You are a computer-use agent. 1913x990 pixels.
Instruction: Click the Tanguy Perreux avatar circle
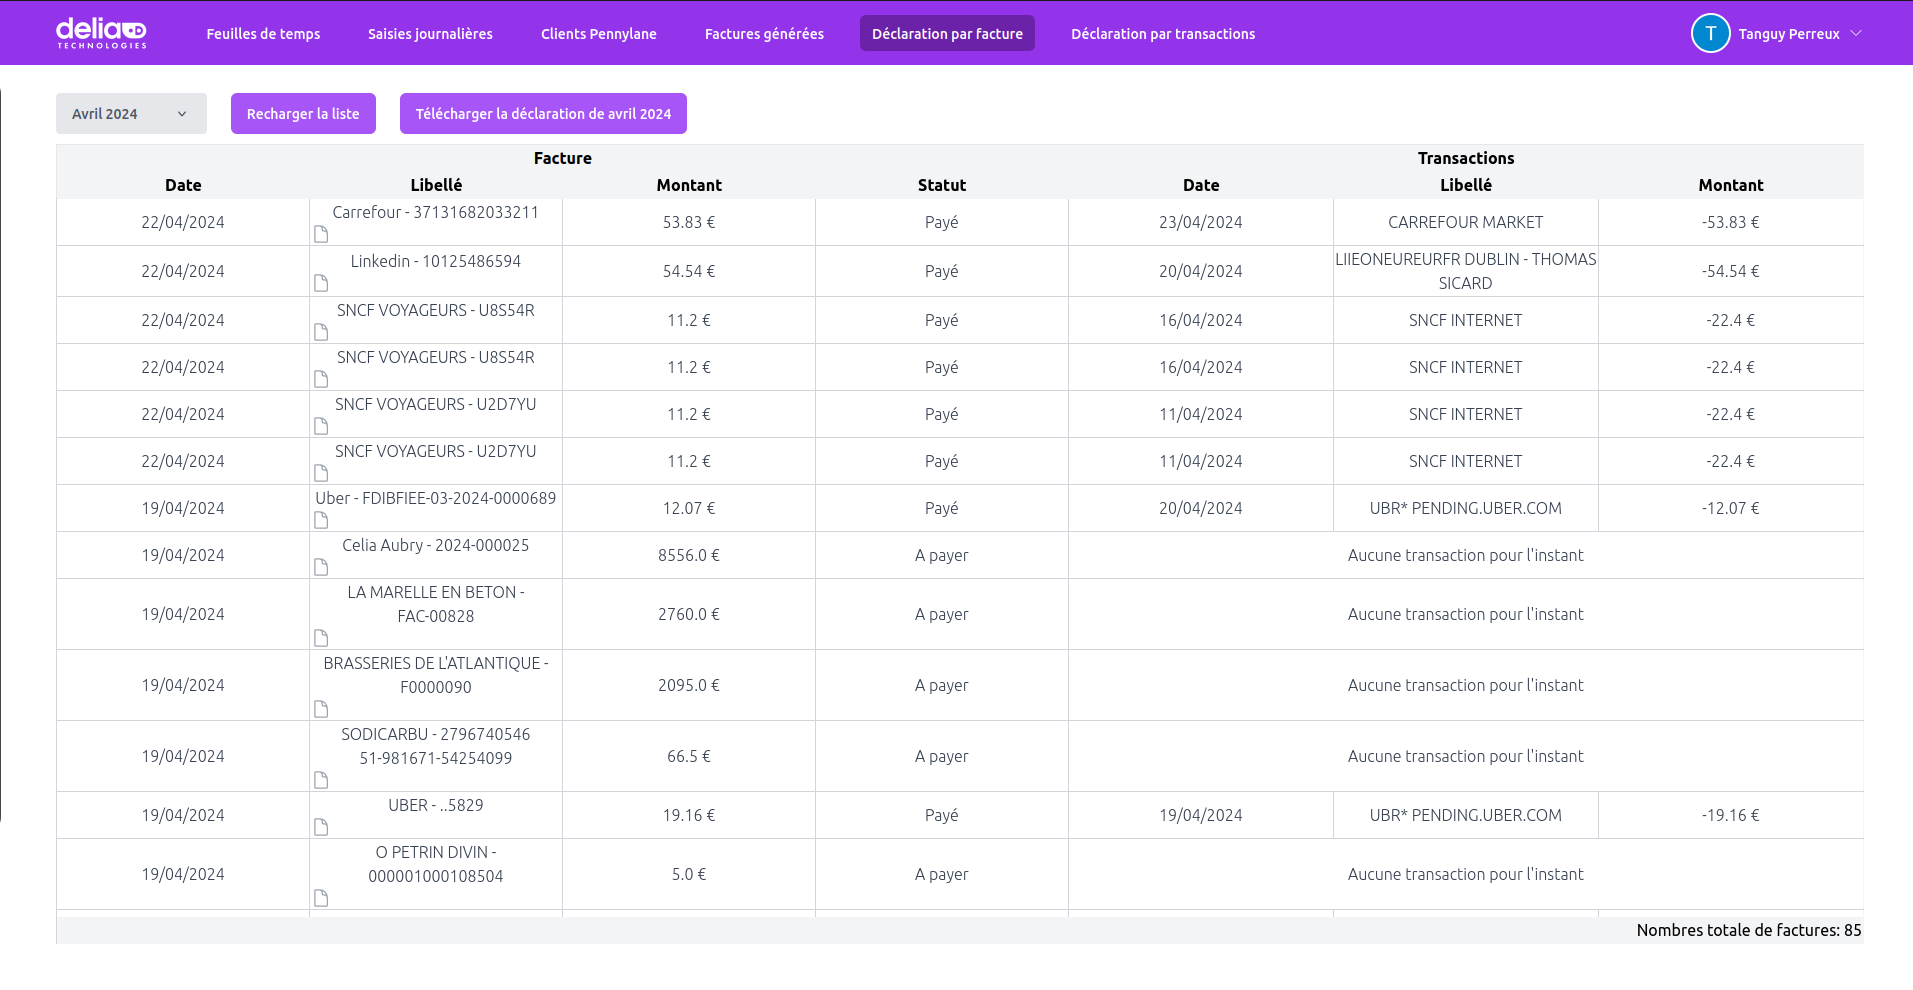(x=1710, y=33)
